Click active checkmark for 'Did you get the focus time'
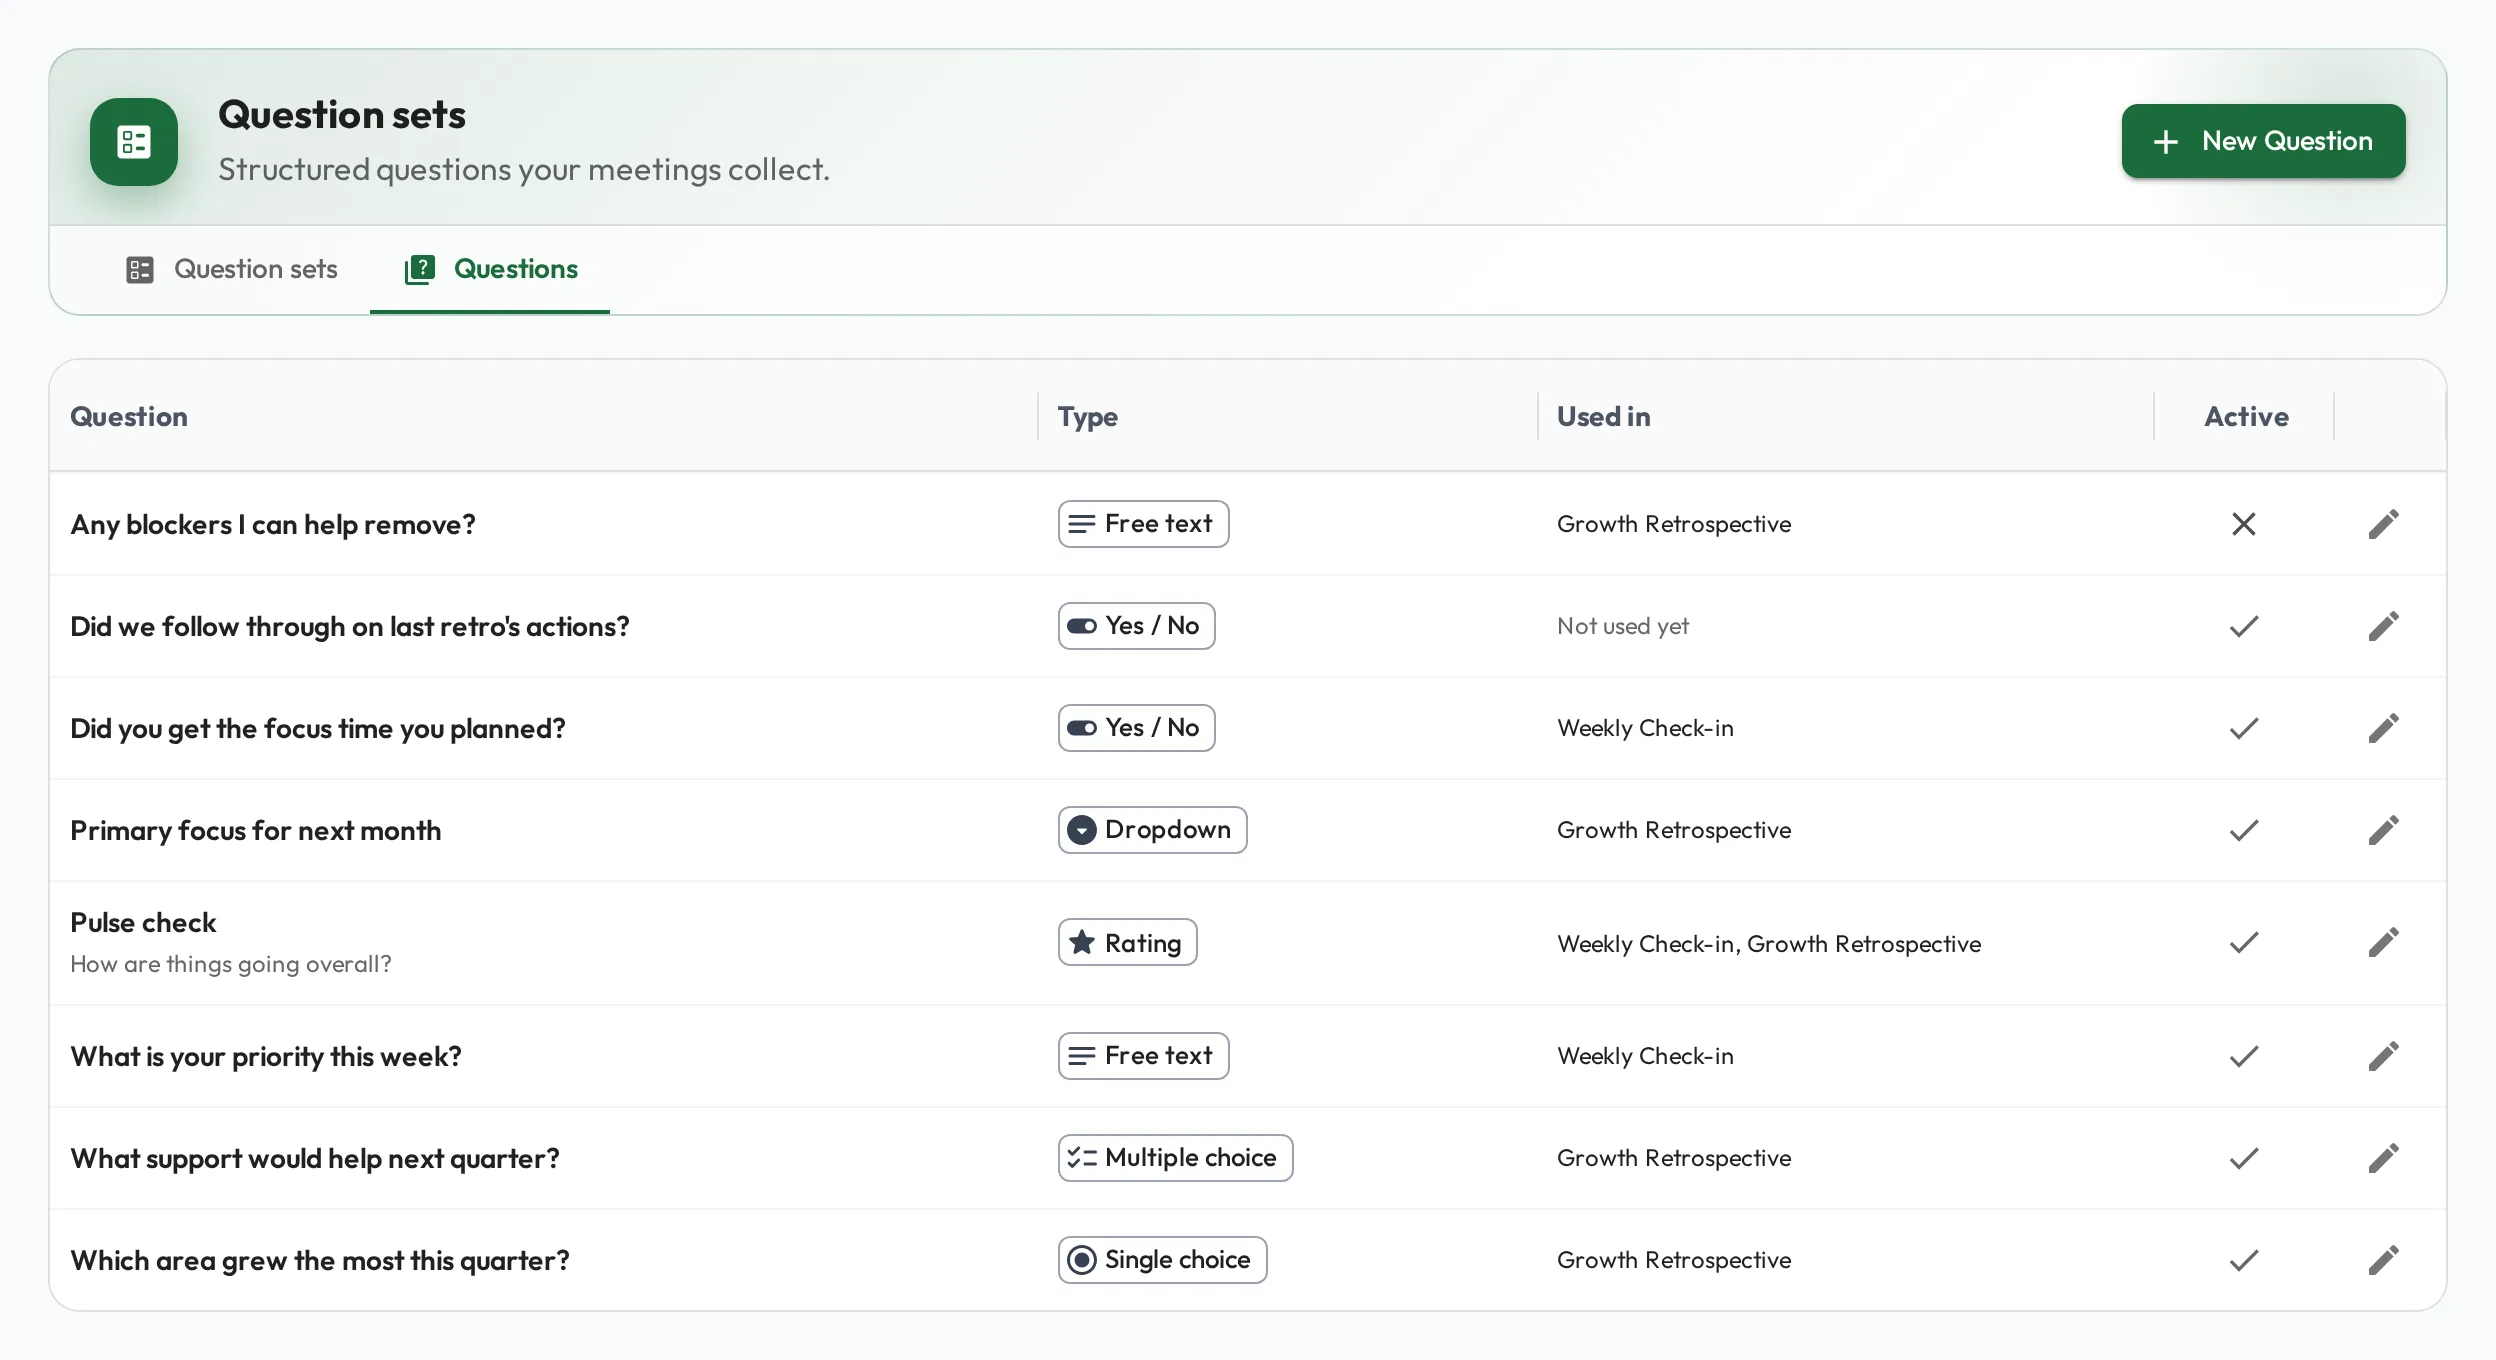This screenshot has height=1360, width=2496. 2243,728
